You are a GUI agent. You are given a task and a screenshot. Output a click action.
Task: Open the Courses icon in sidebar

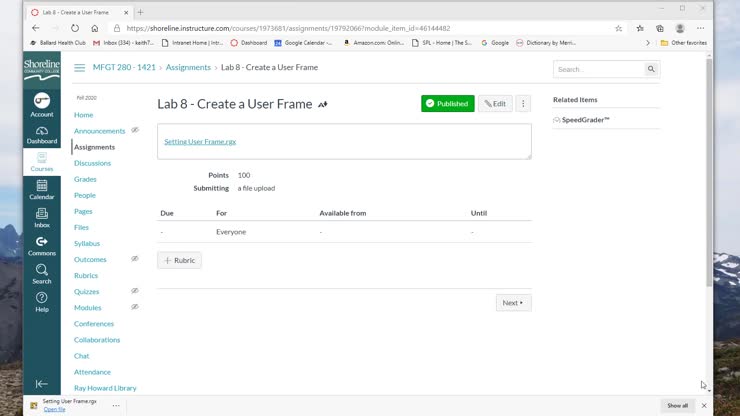pos(42,162)
